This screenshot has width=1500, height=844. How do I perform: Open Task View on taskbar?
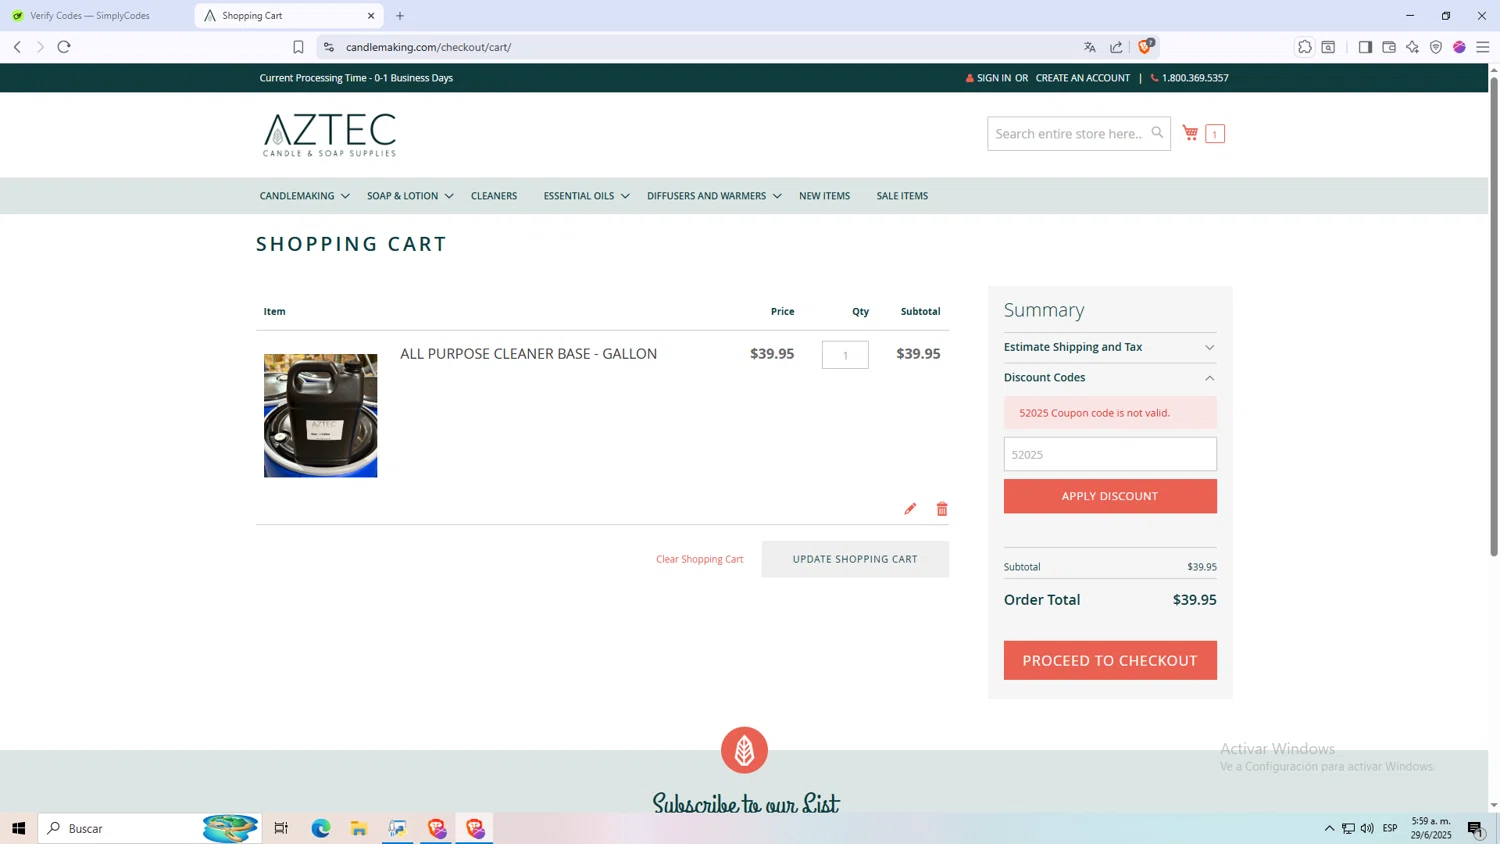(281, 828)
